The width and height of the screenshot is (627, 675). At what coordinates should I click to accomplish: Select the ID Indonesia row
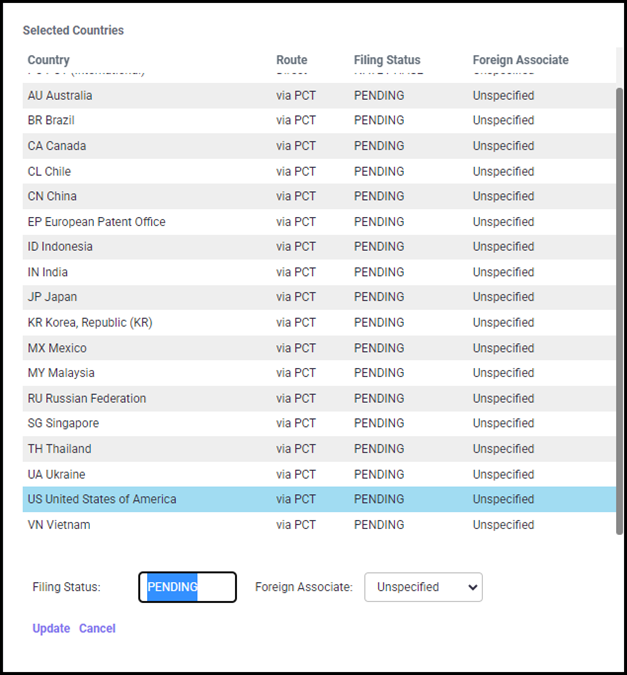point(60,247)
